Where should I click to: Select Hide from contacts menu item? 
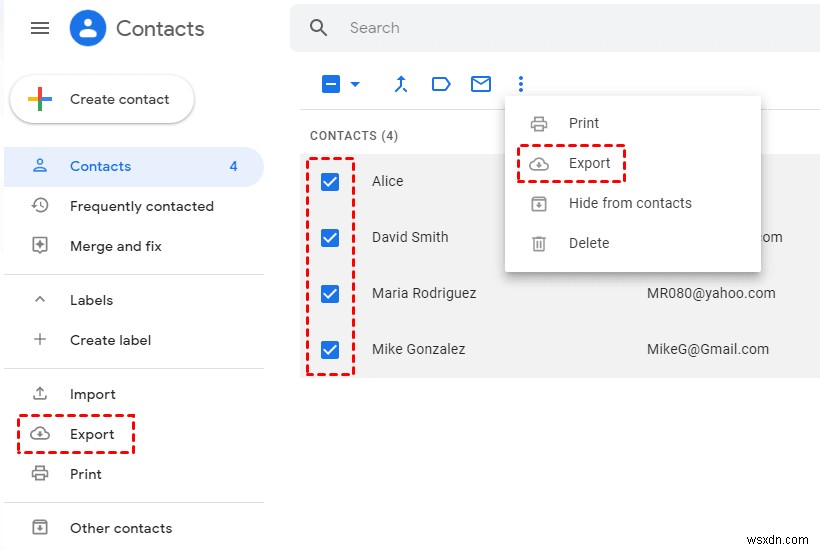point(630,203)
